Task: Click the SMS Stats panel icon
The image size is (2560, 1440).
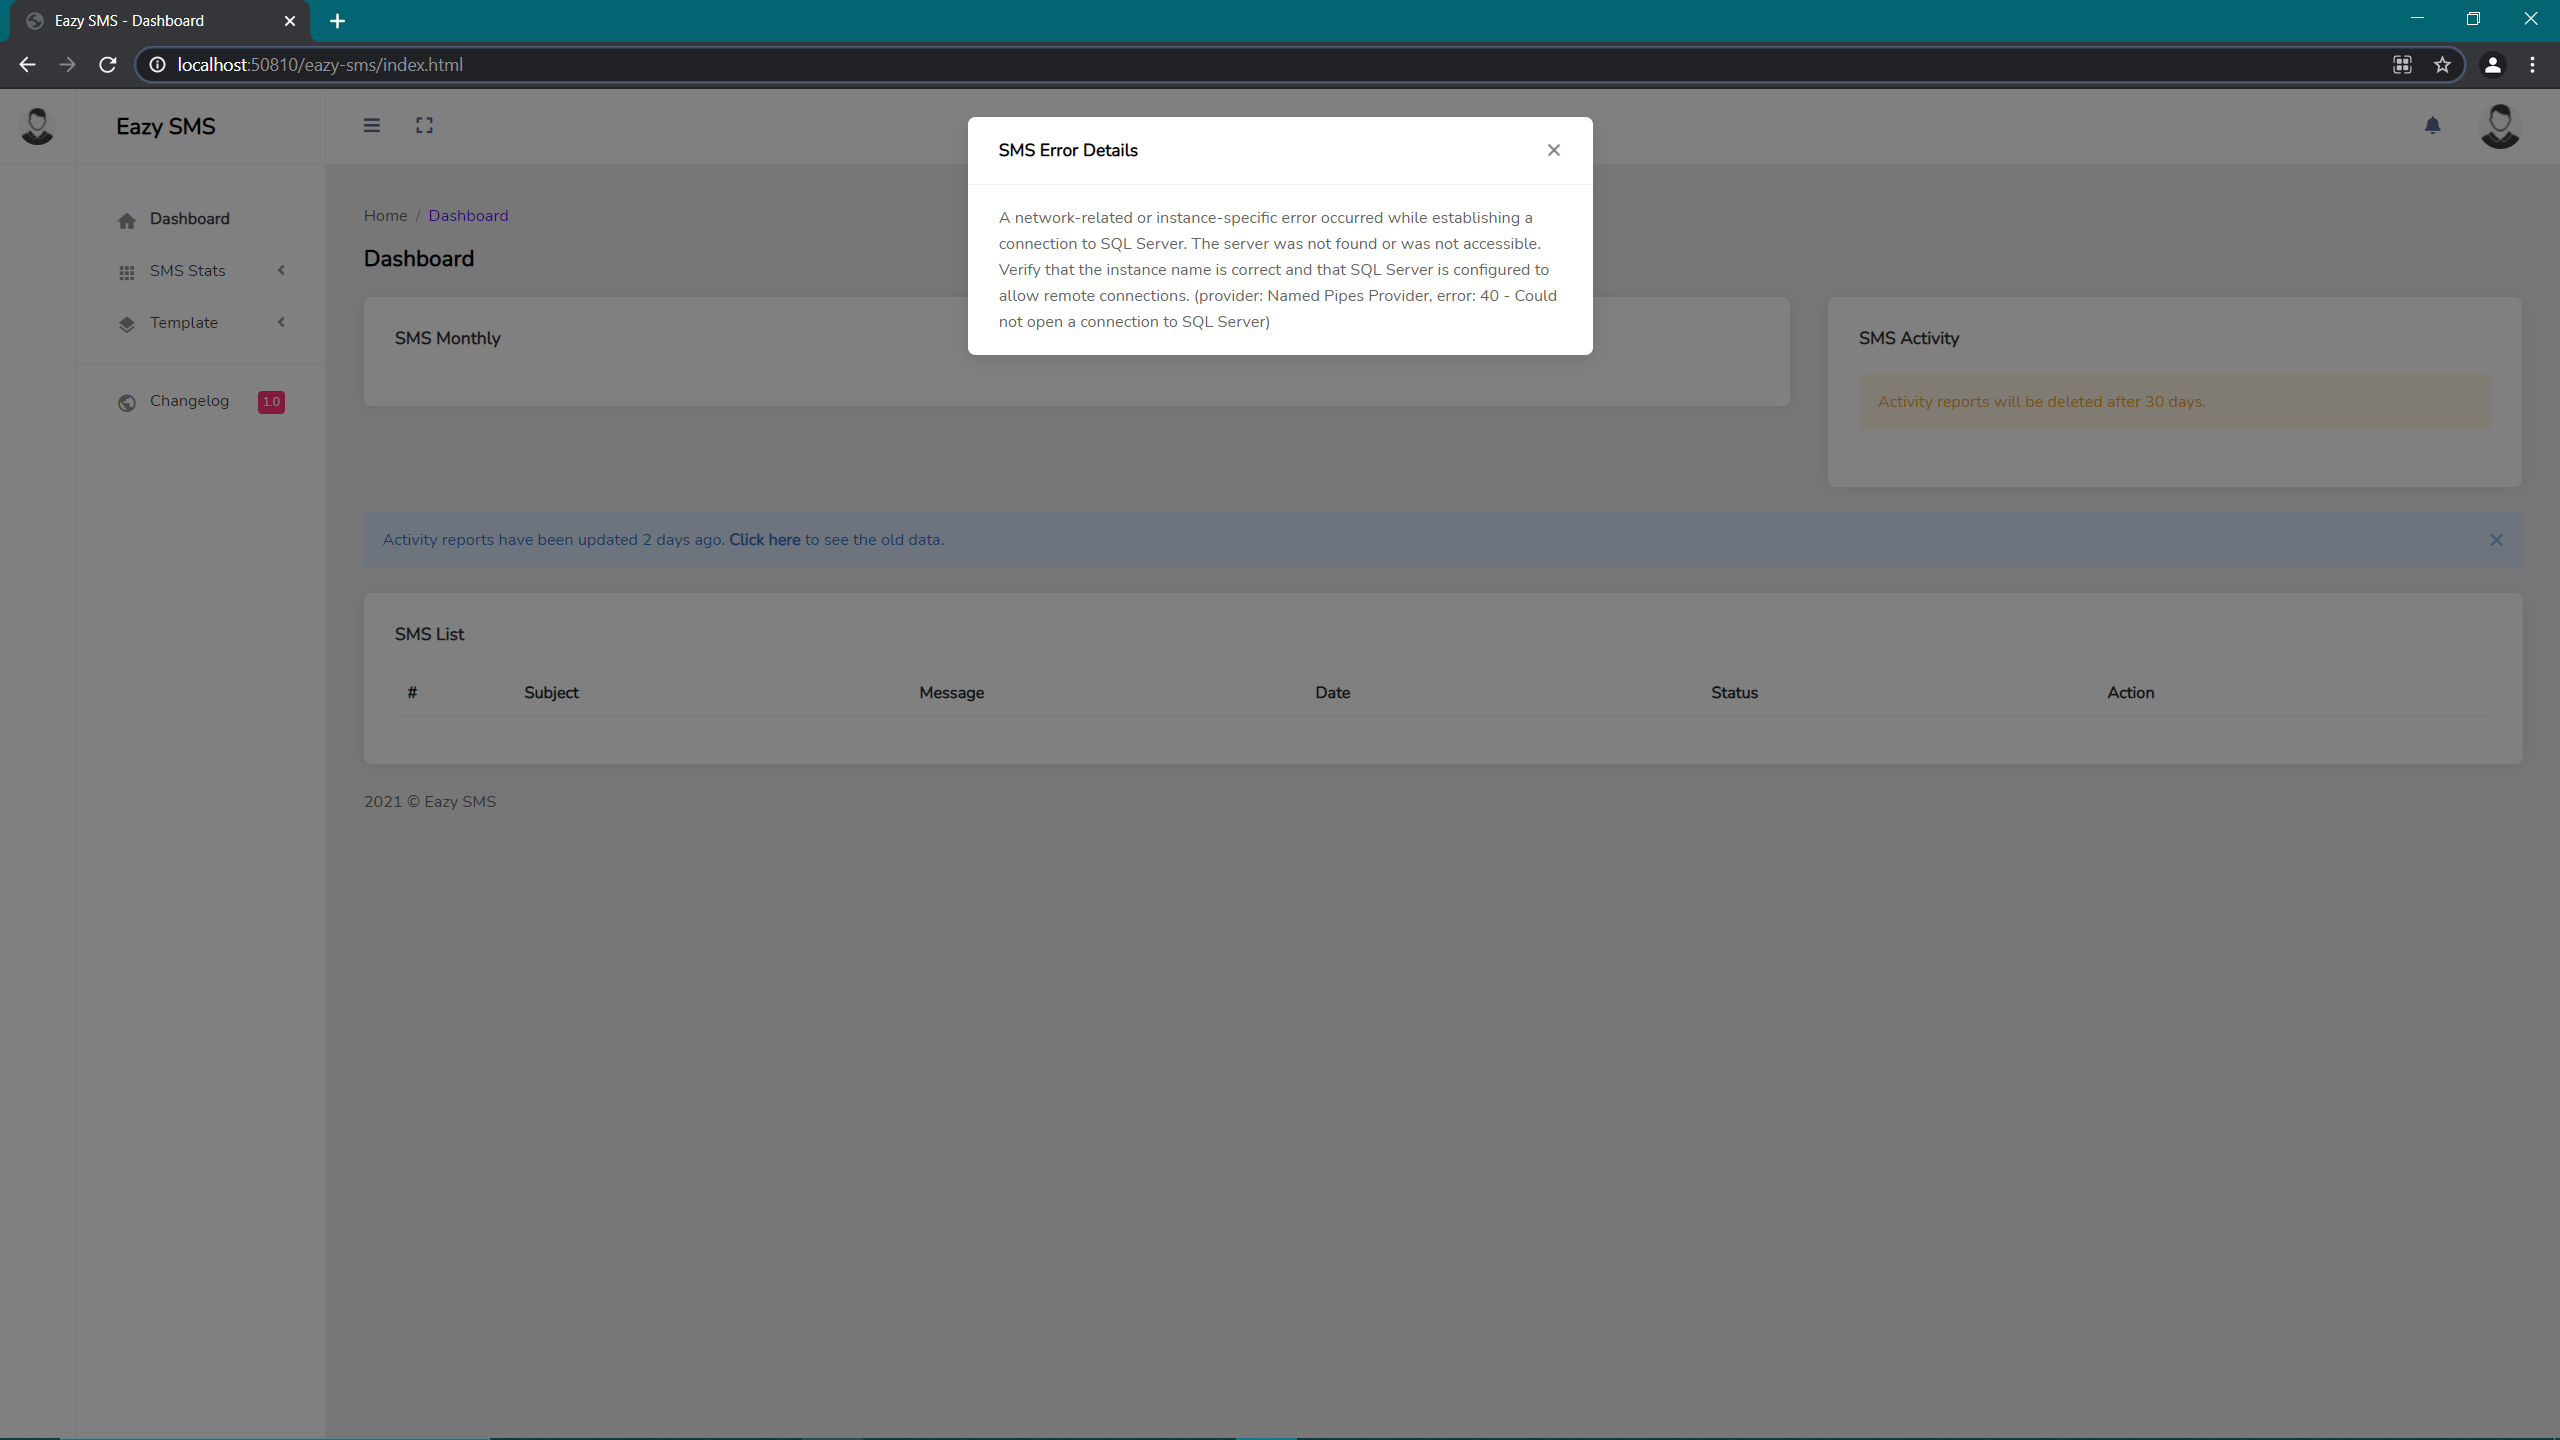Action: pyautogui.click(x=128, y=271)
